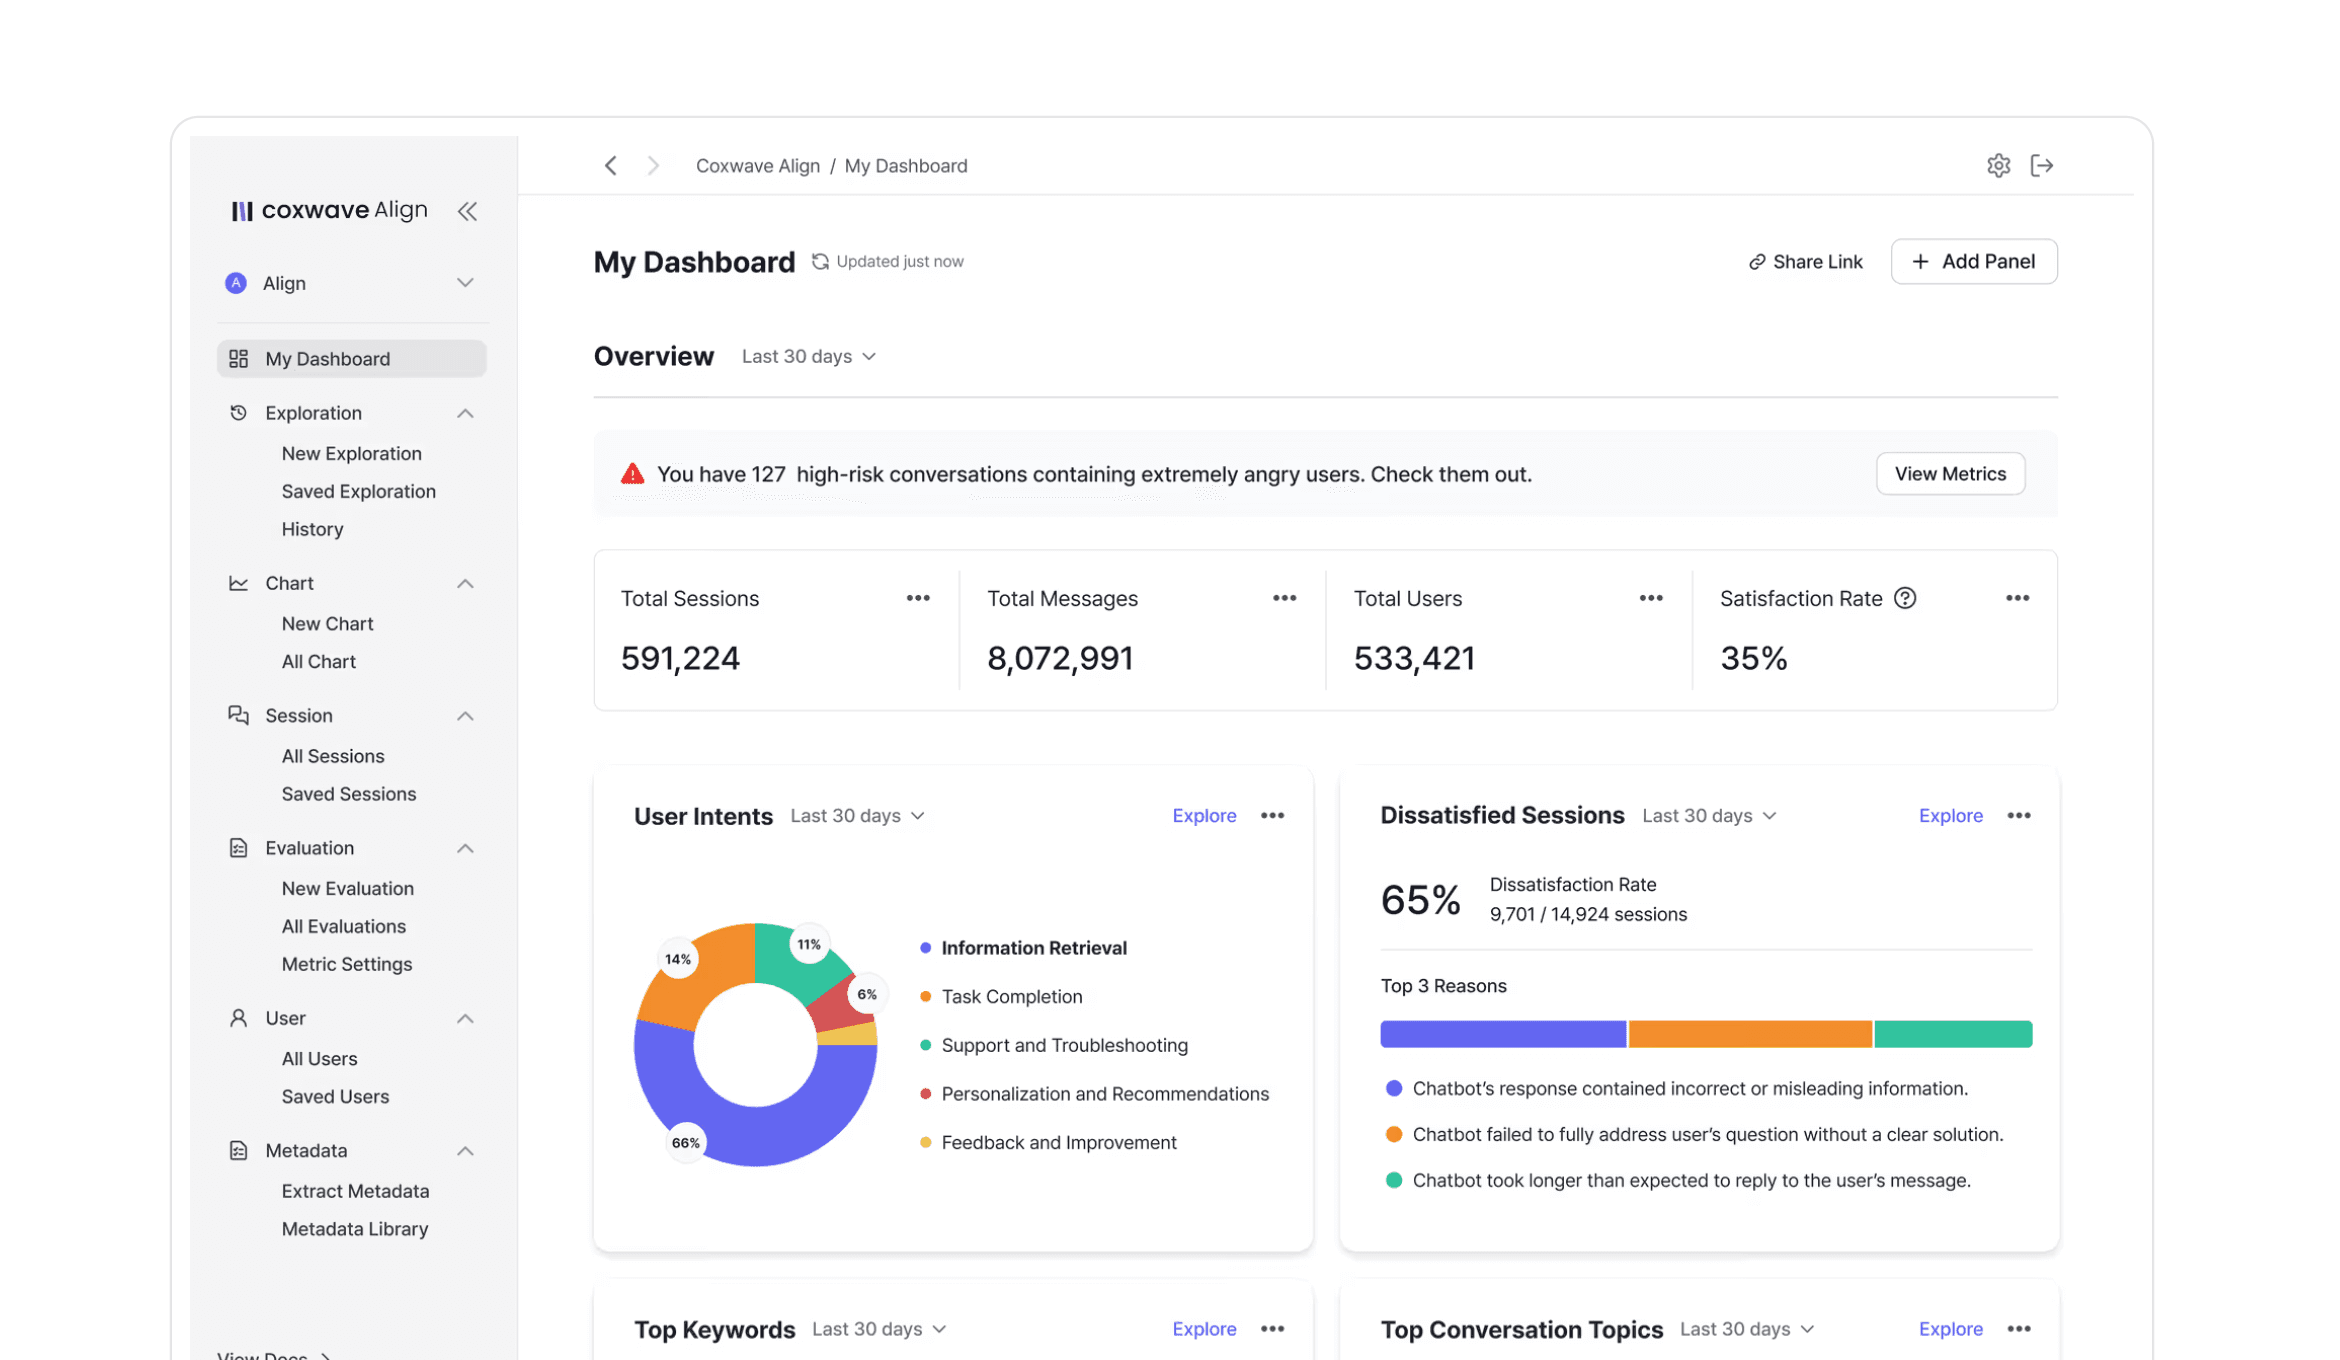Click orange segment of Top 3 Reasons bar

coord(1749,1034)
